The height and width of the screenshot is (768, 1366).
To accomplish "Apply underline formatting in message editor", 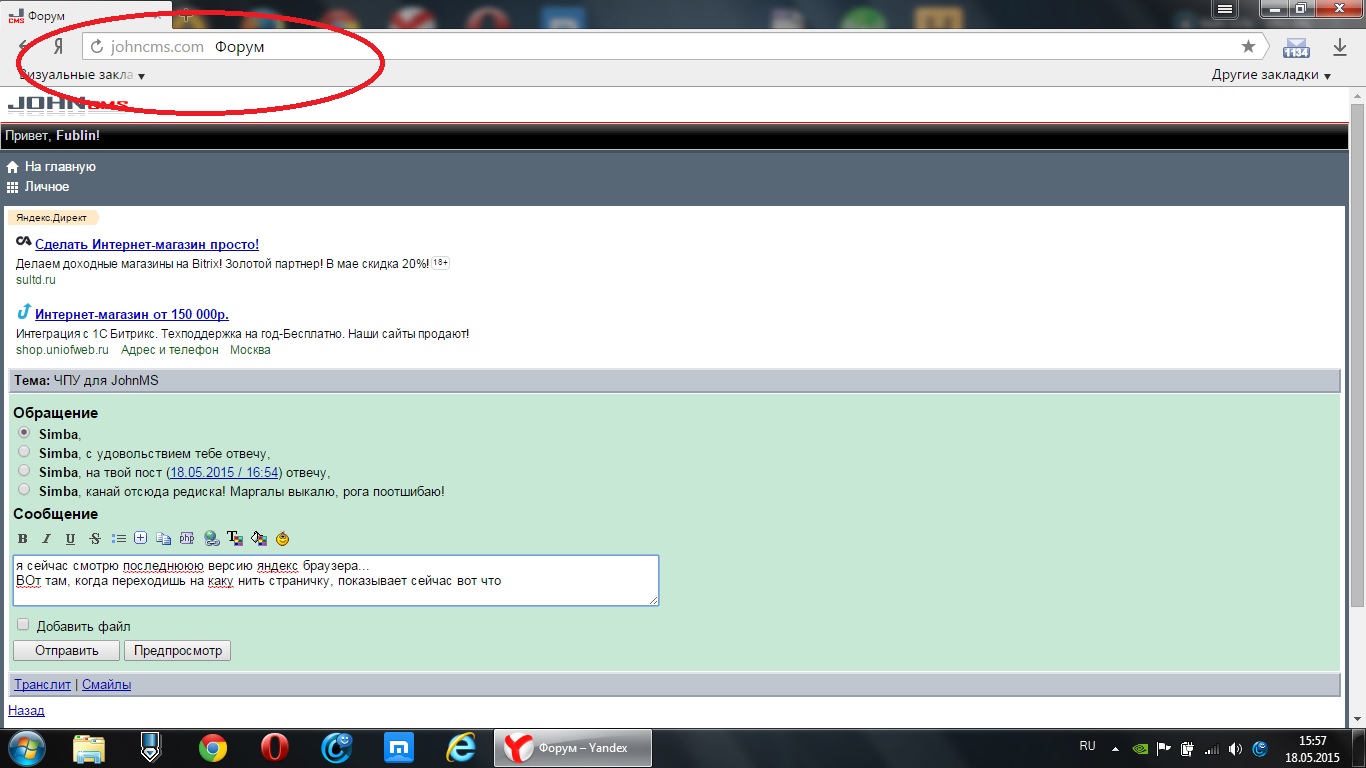I will tap(70, 539).
